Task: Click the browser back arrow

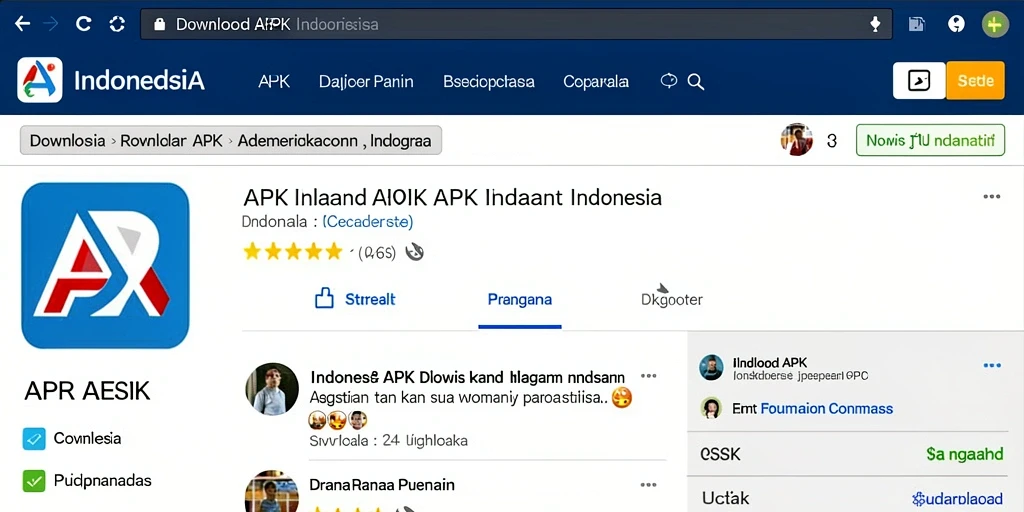Action: (x=22, y=24)
